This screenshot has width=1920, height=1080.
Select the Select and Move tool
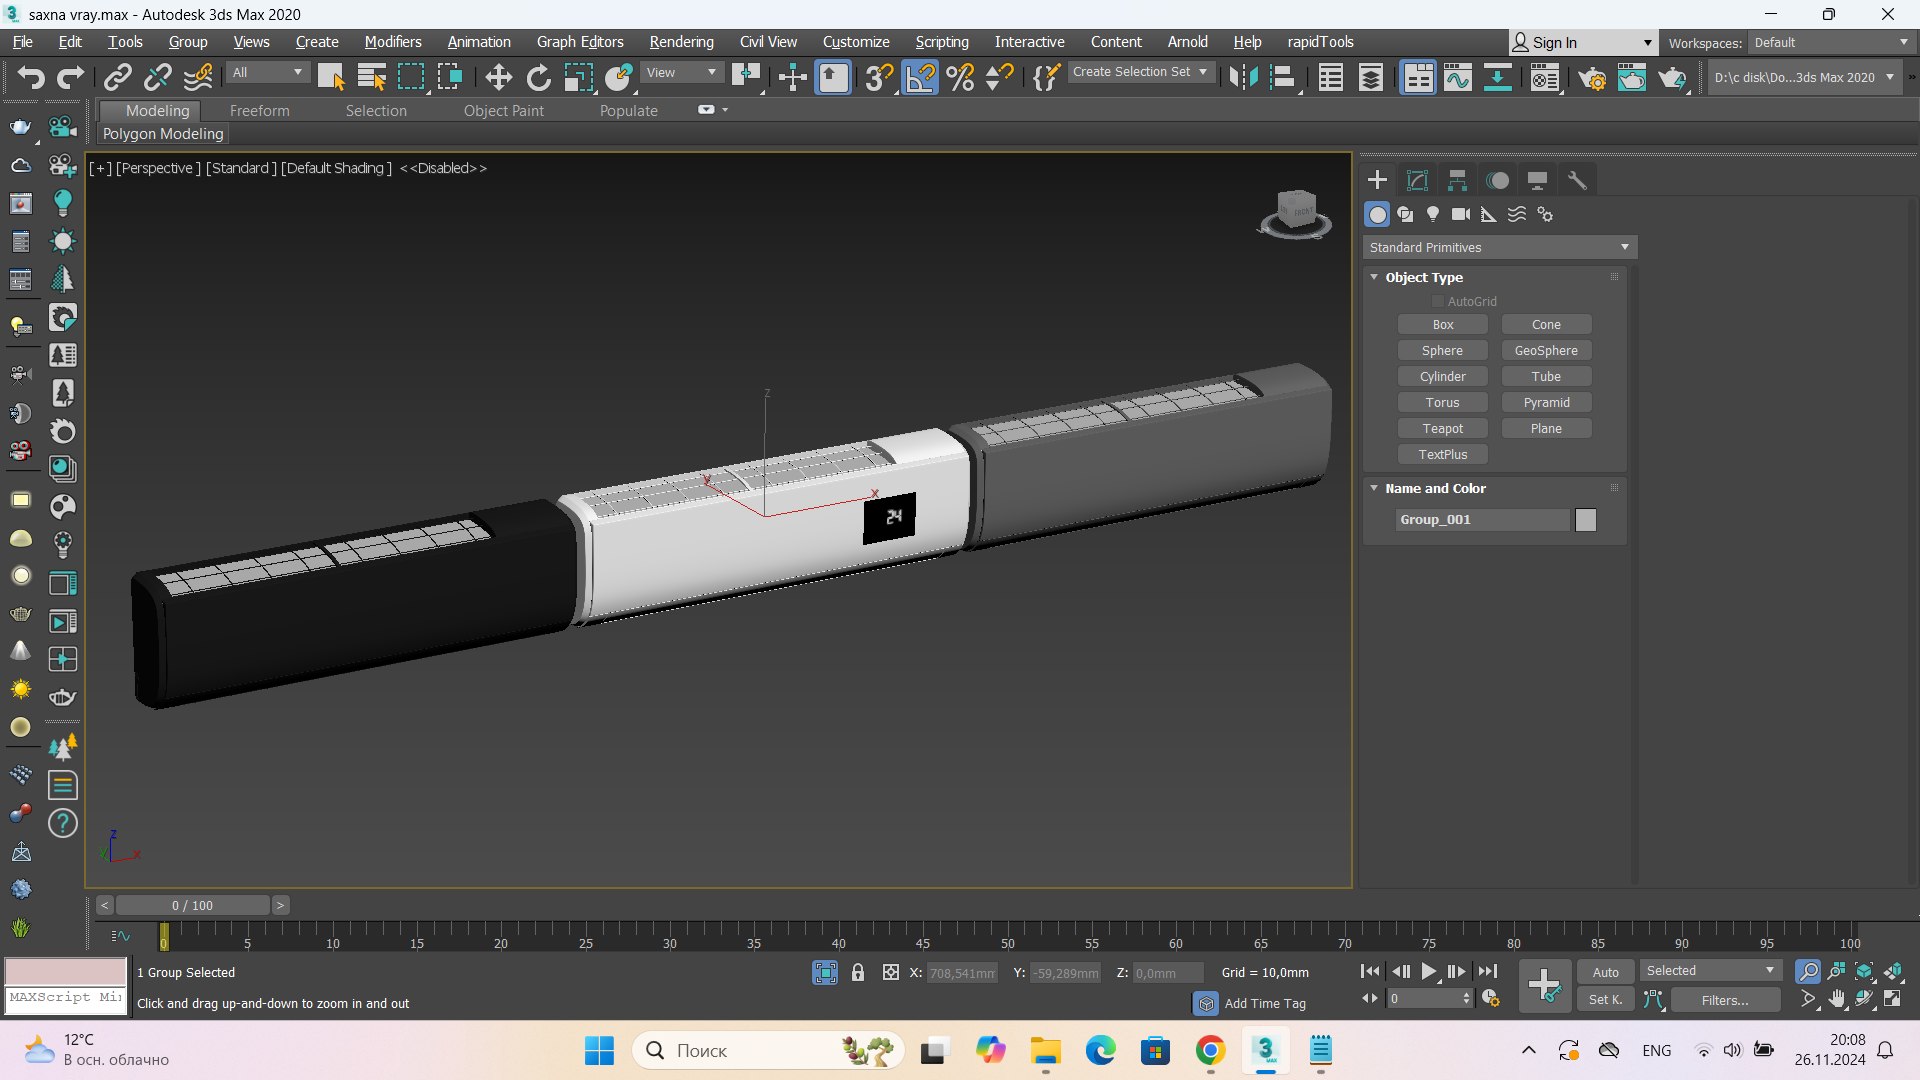pyautogui.click(x=498, y=77)
